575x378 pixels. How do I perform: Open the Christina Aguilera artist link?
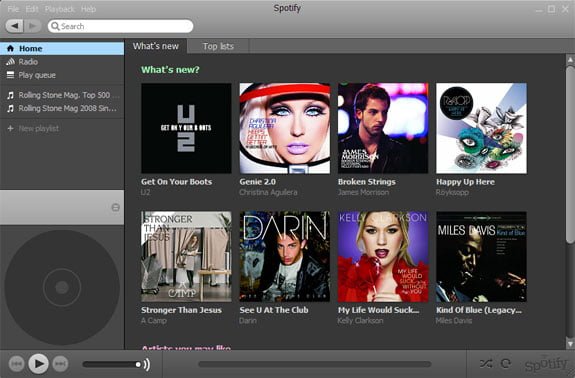click(268, 192)
